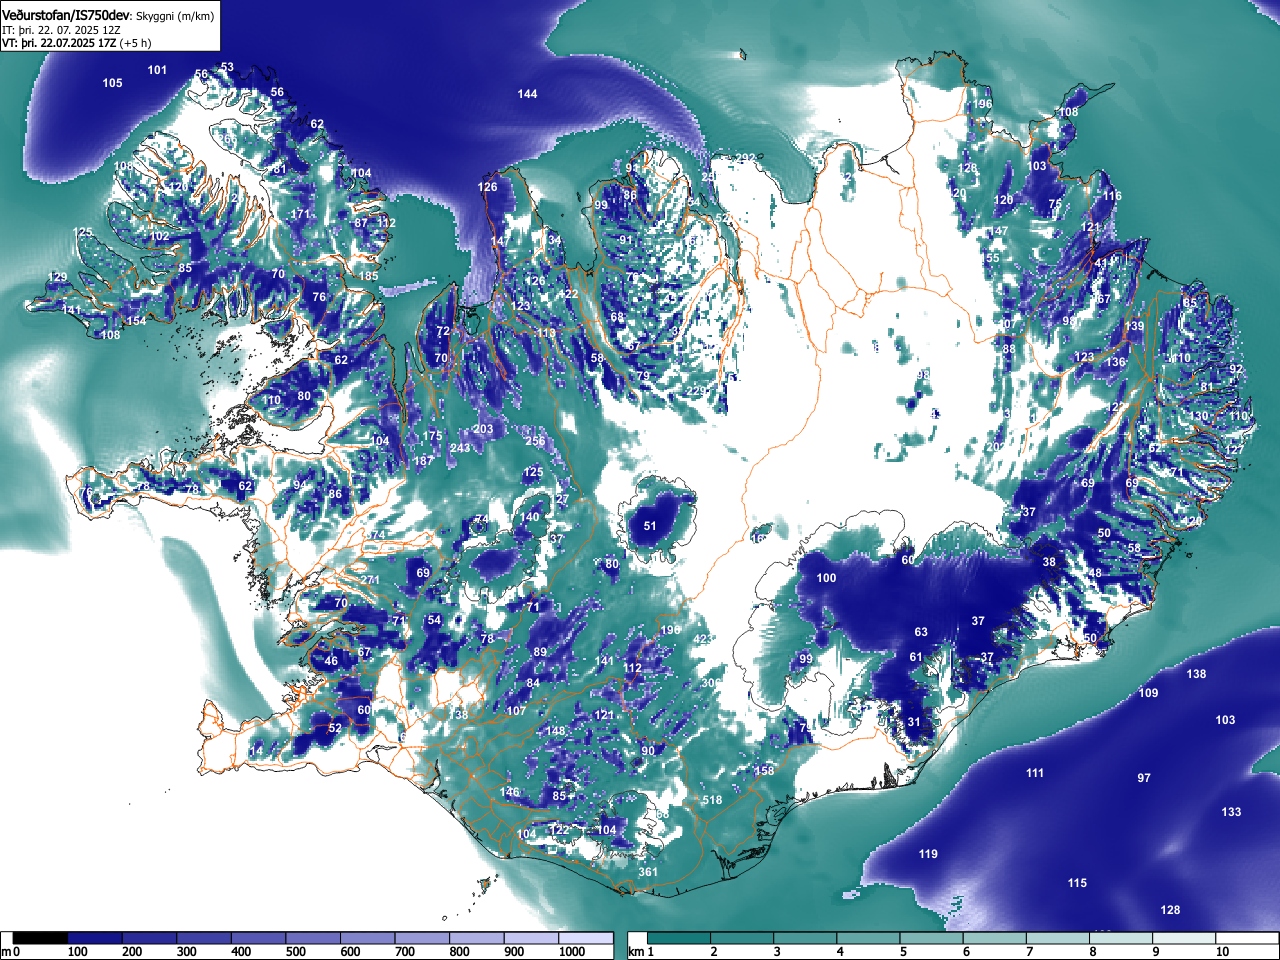Click the 1000 label on metre legend
Viewport: 1280px width, 960px height.
[x=572, y=952]
